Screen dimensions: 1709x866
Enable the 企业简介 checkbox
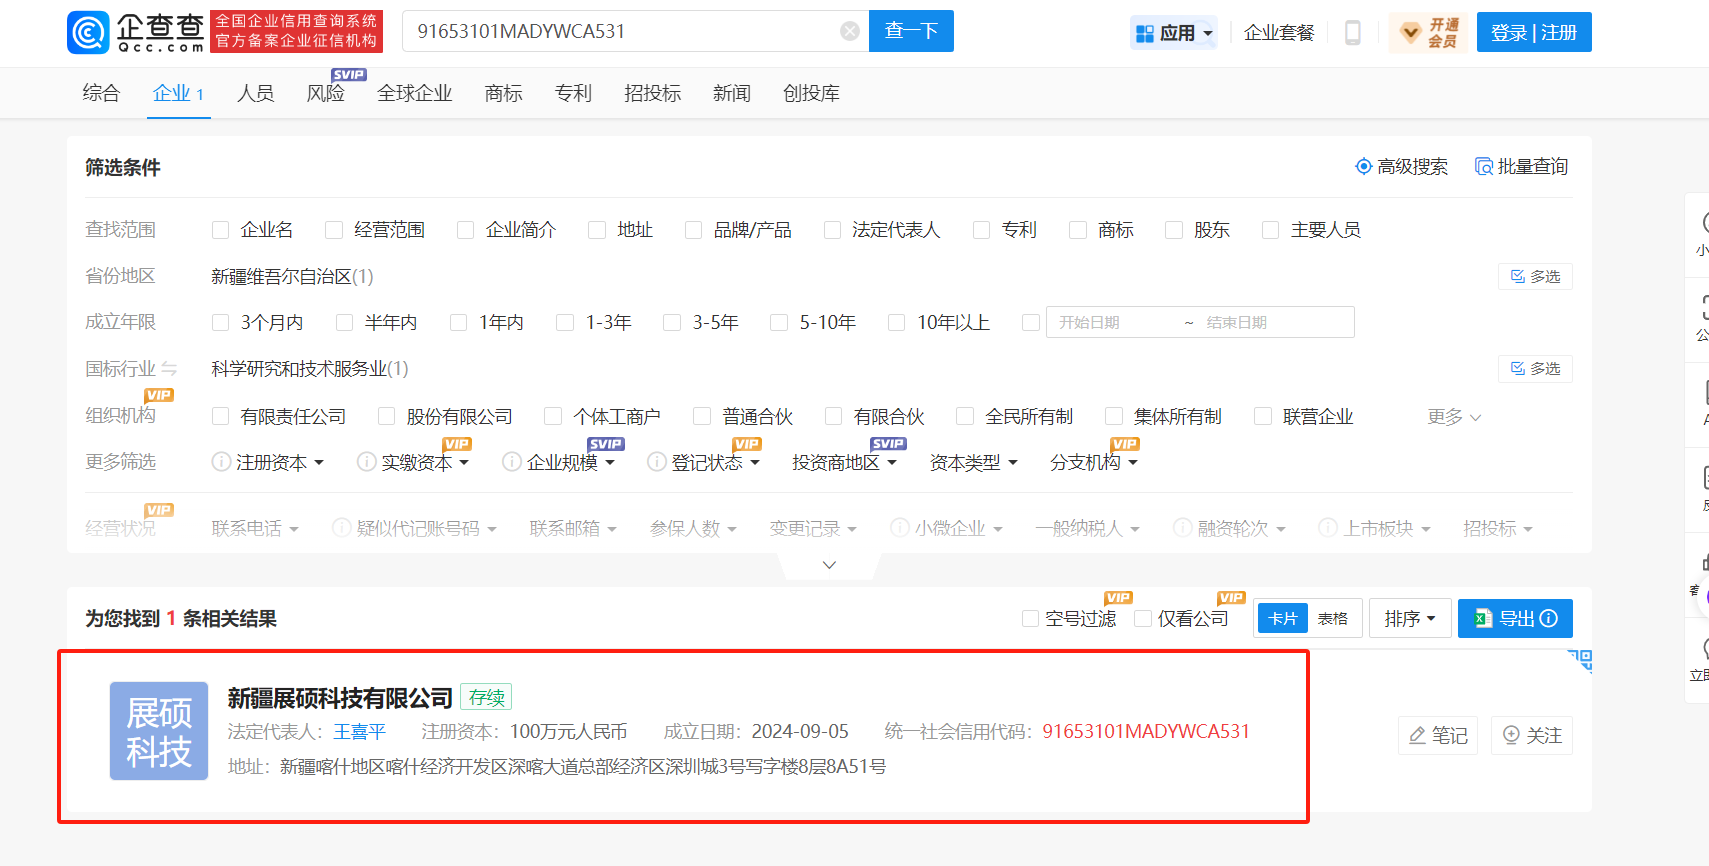click(x=465, y=230)
